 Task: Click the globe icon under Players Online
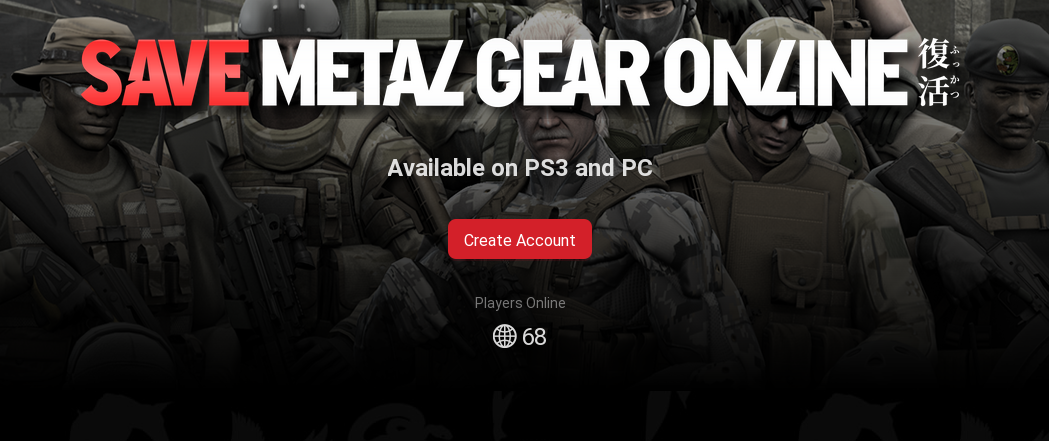click(504, 336)
